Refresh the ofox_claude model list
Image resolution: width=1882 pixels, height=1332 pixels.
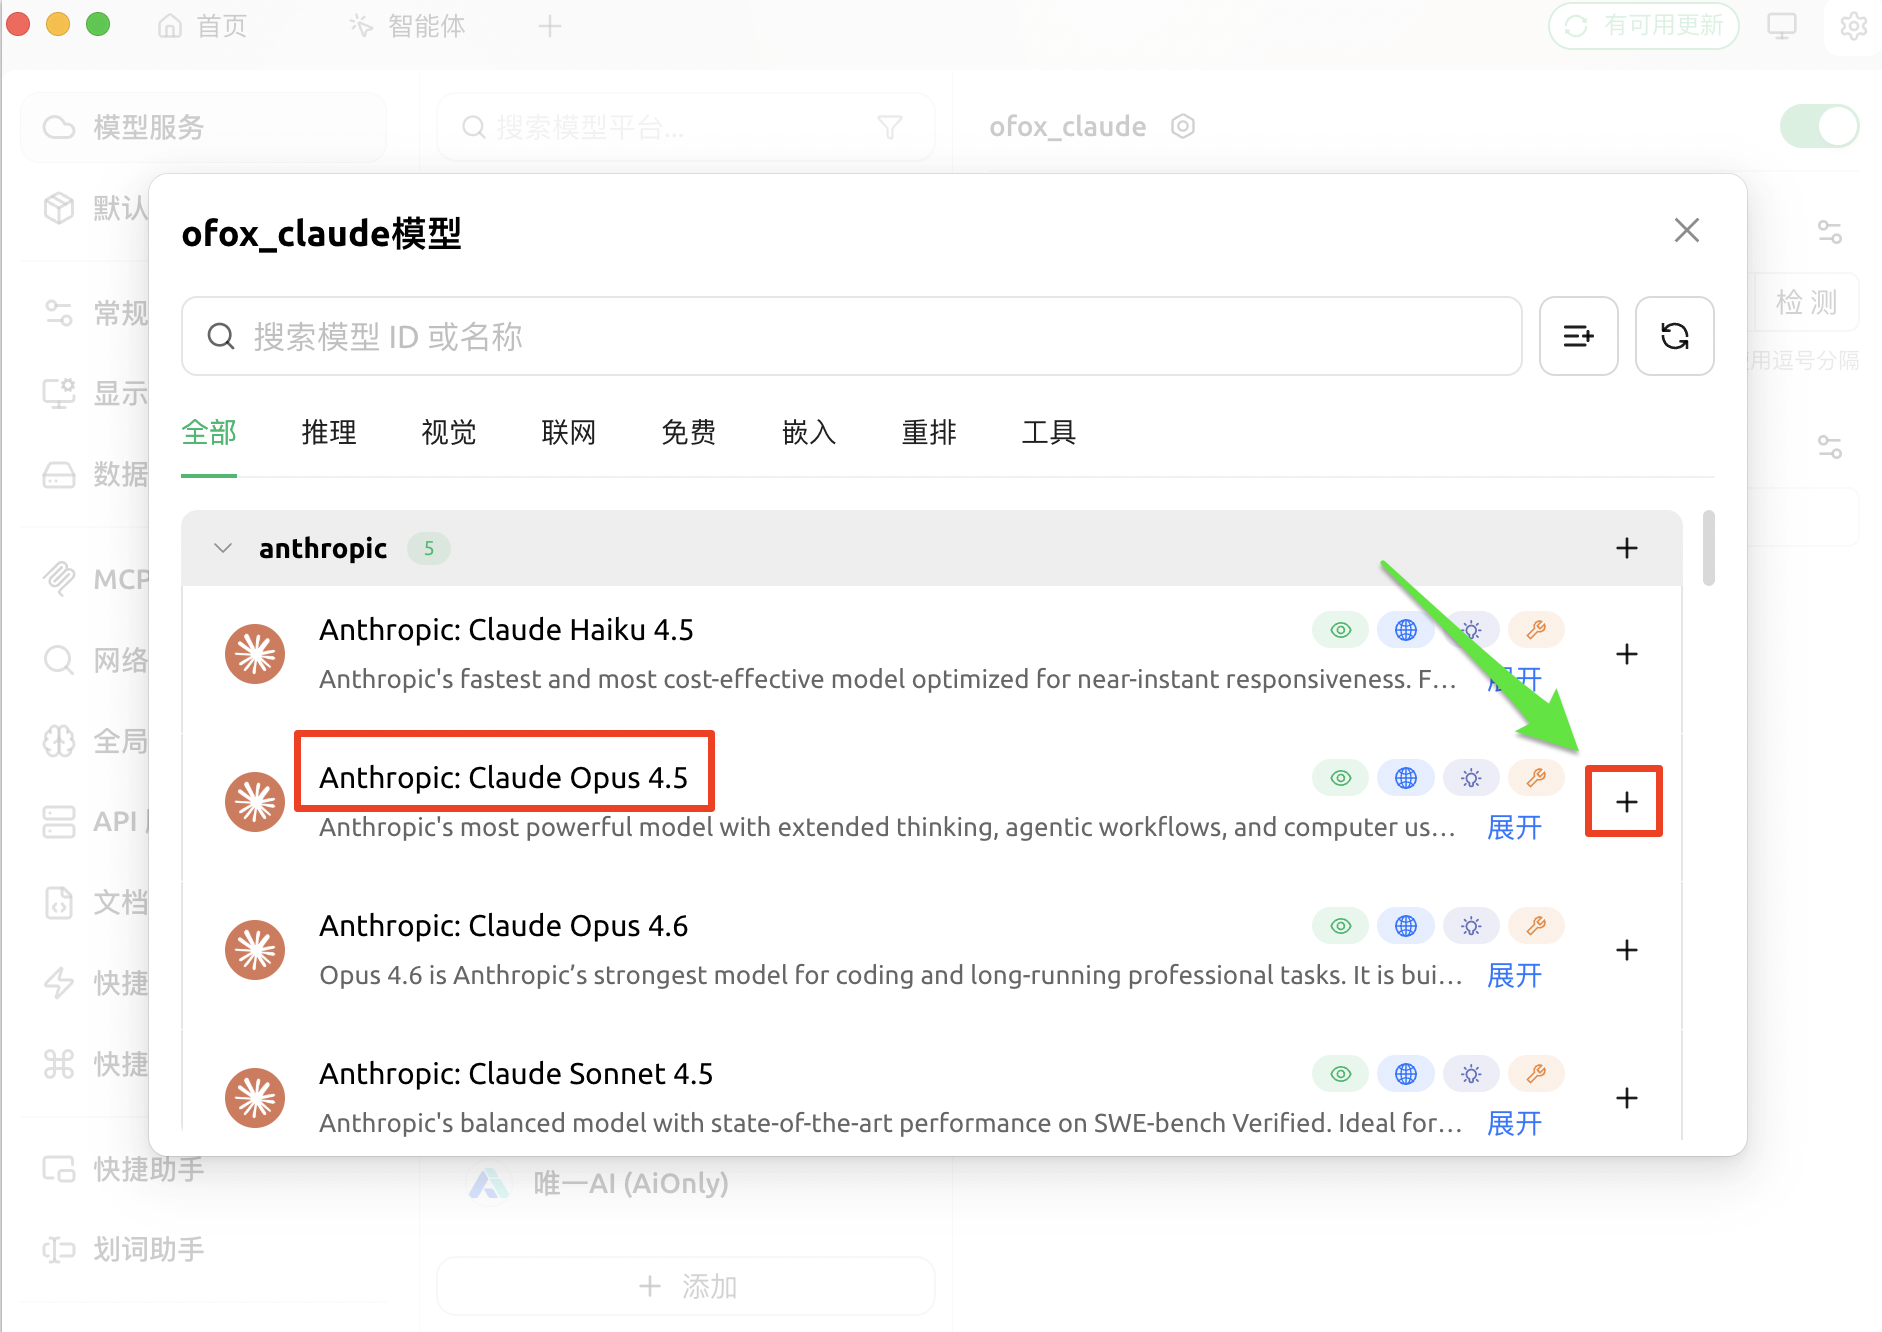coord(1675,336)
